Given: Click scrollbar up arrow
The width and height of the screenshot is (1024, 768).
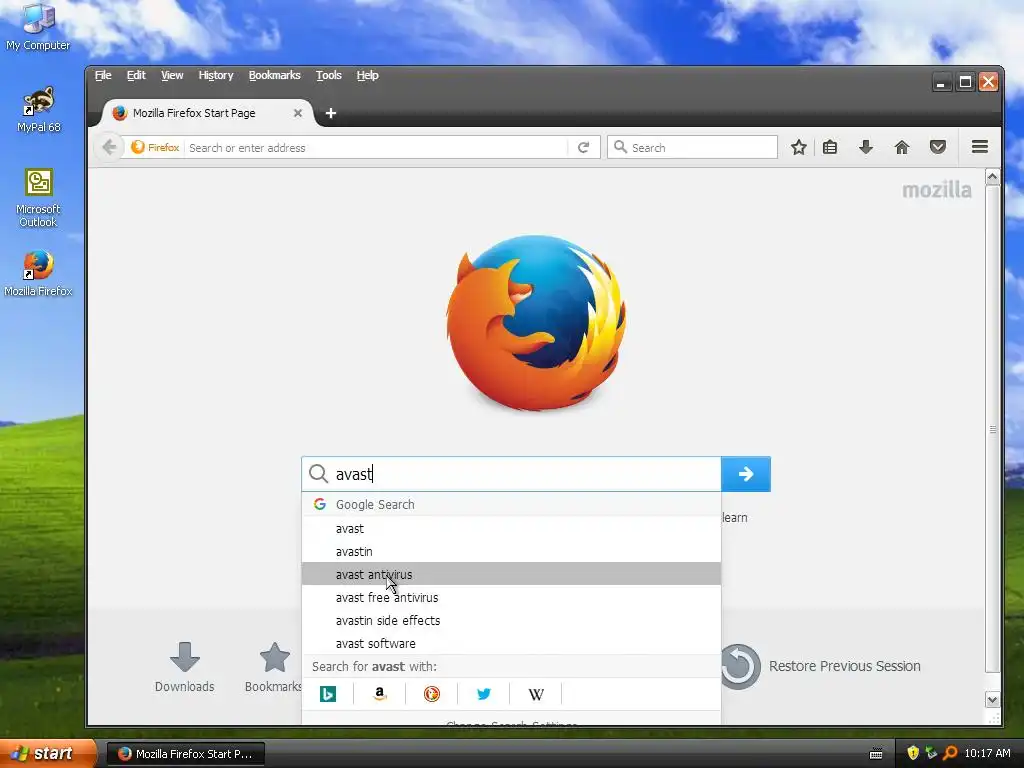Looking at the screenshot, I should click(x=992, y=177).
